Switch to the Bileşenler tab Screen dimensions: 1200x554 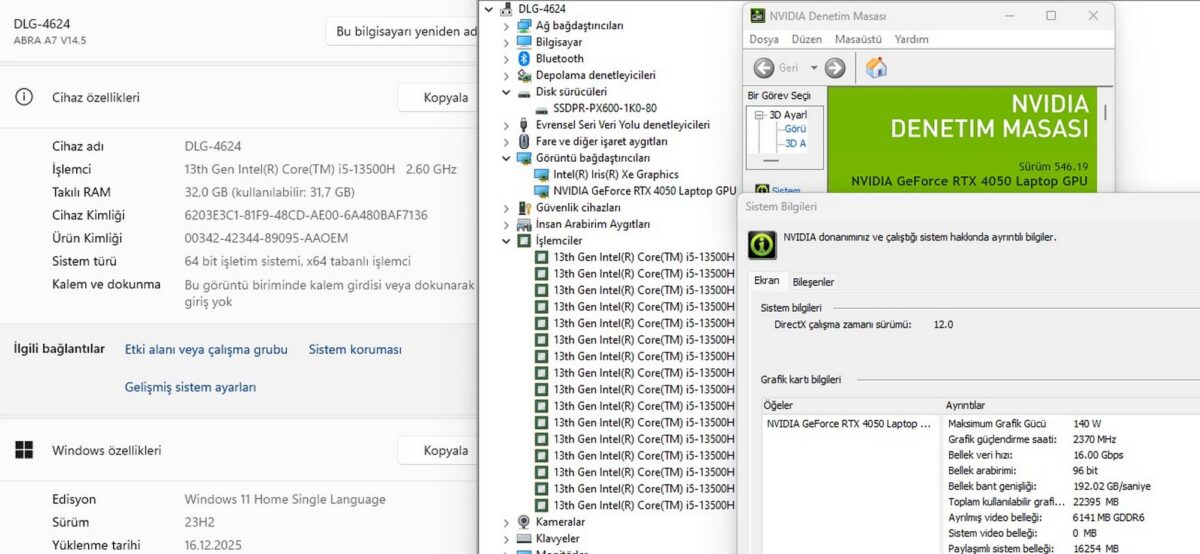[813, 282]
